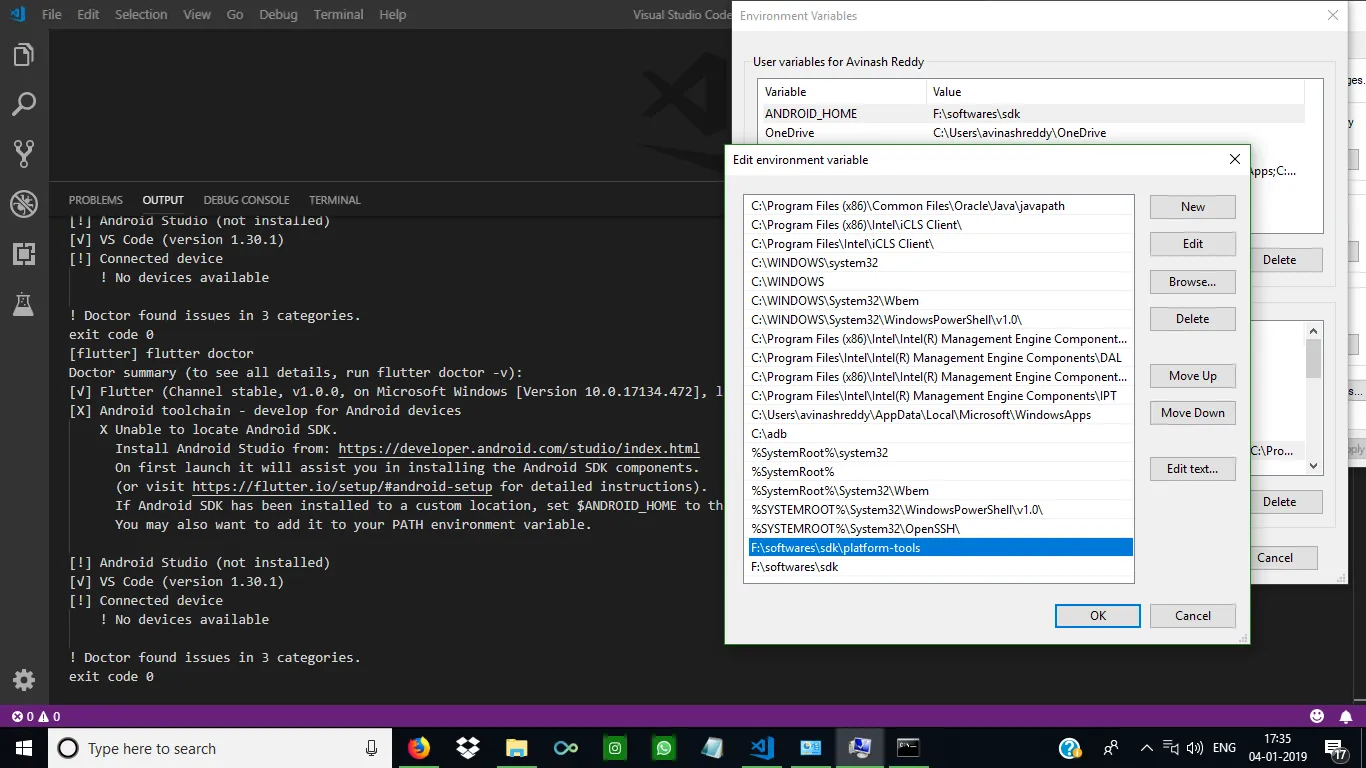Open the notifications bell in the status bar
Screen dimensions: 1366x768
[x=1345, y=716]
